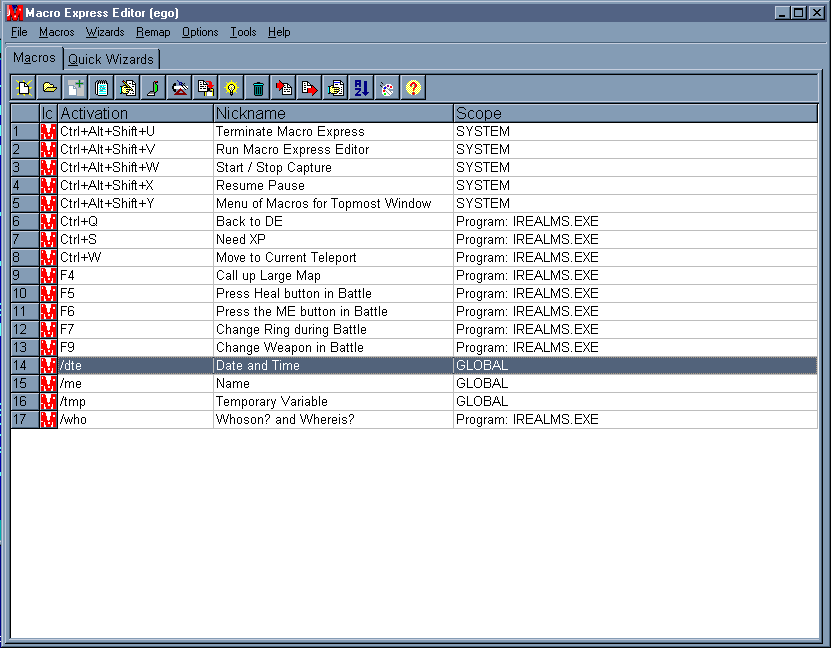Select the Temporary Variable macro

pos(333,402)
